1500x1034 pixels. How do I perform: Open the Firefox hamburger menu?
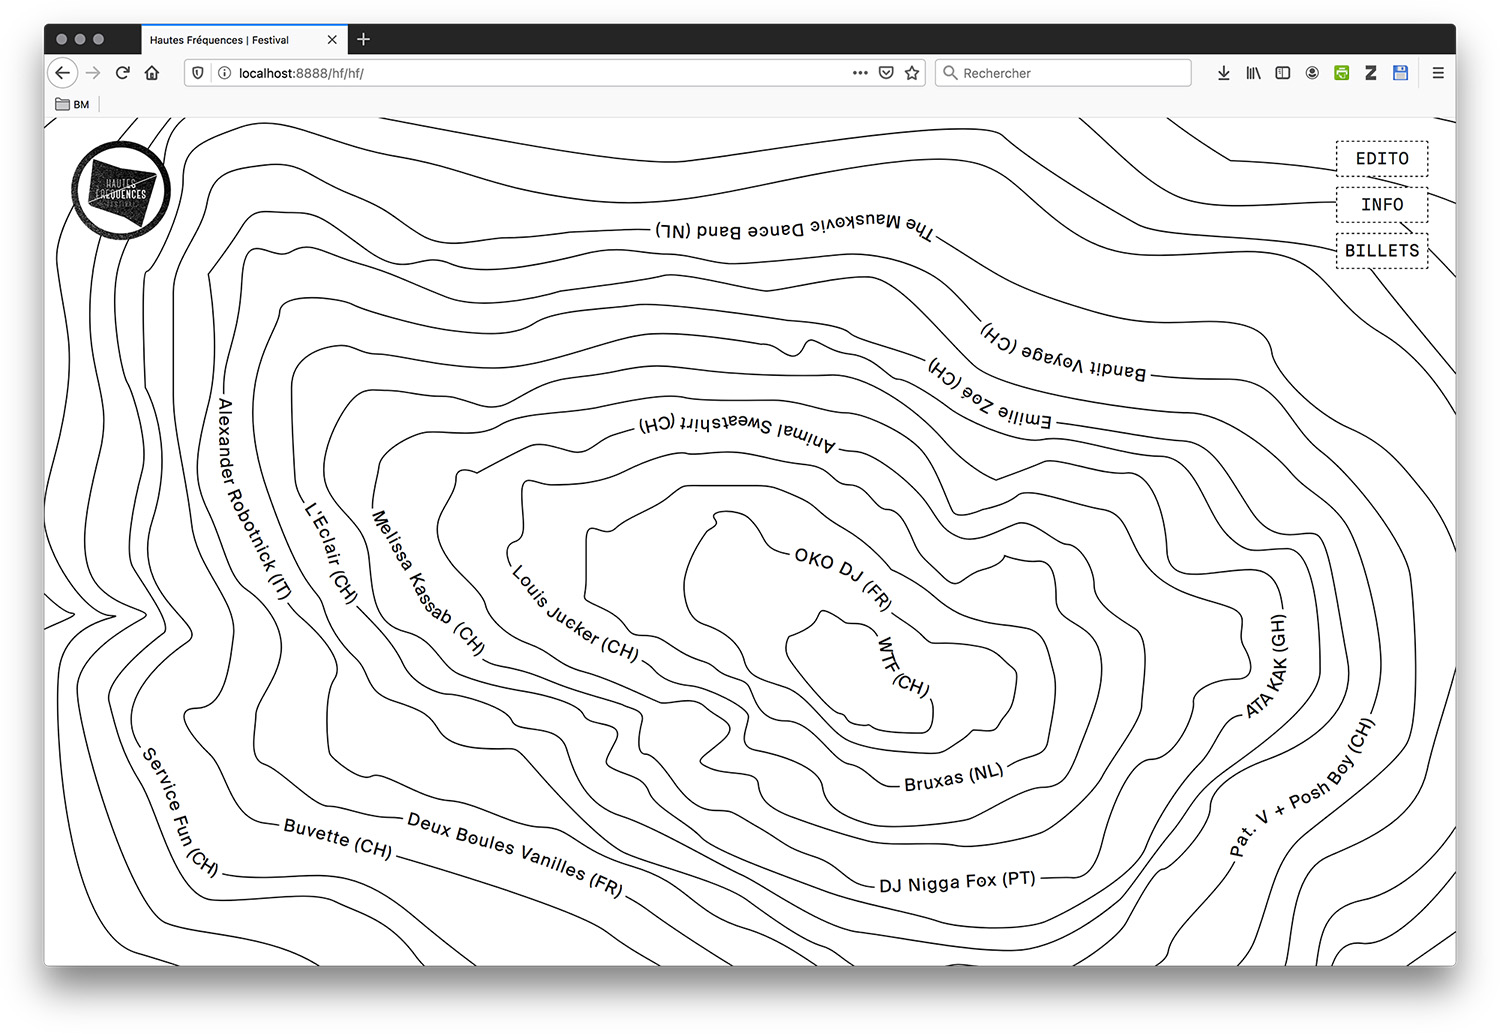tap(1438, 73)
